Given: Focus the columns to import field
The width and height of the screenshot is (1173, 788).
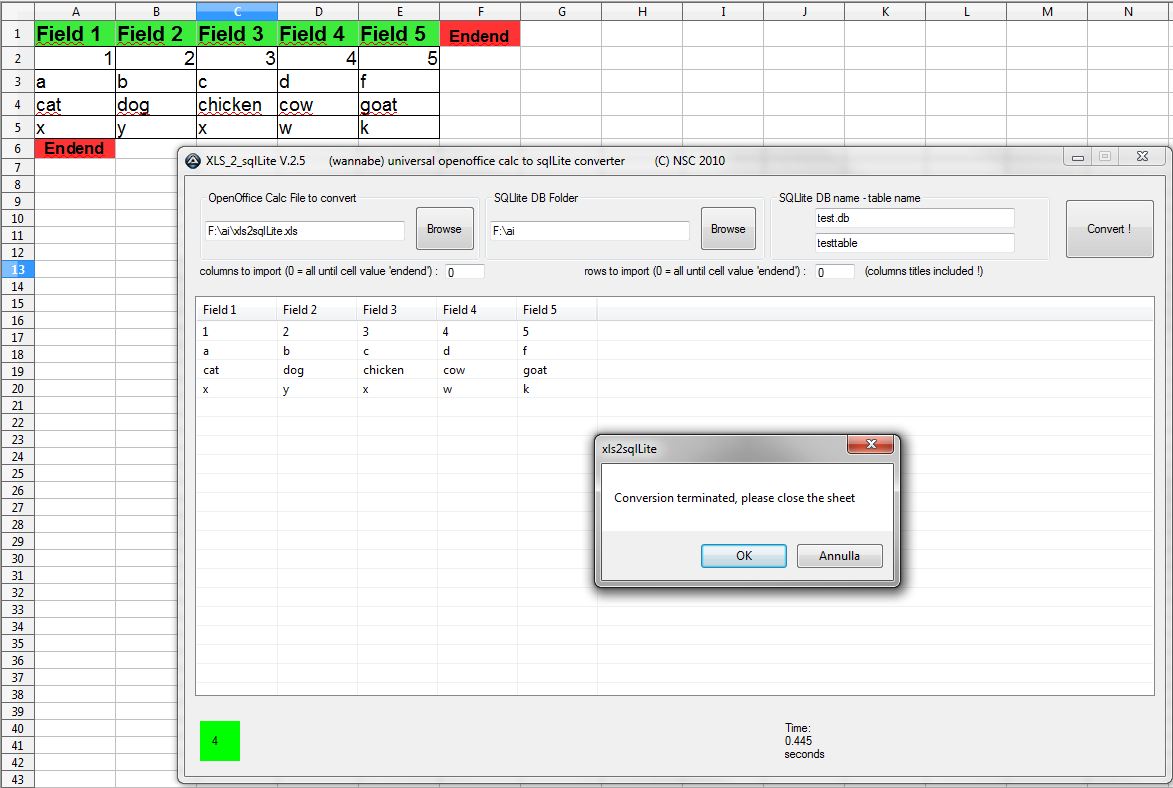Looking at the screenshot, I should tap(465, 272).
